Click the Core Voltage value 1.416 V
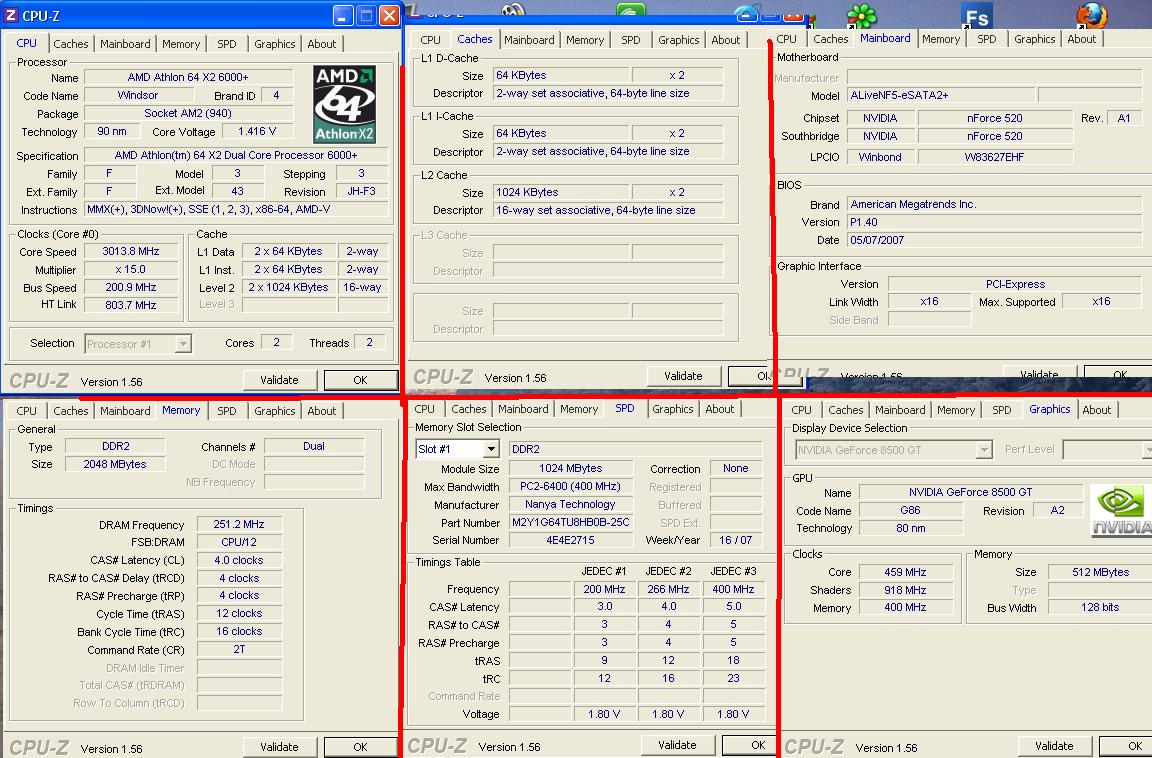1152x758 pixels. (257, 131)
